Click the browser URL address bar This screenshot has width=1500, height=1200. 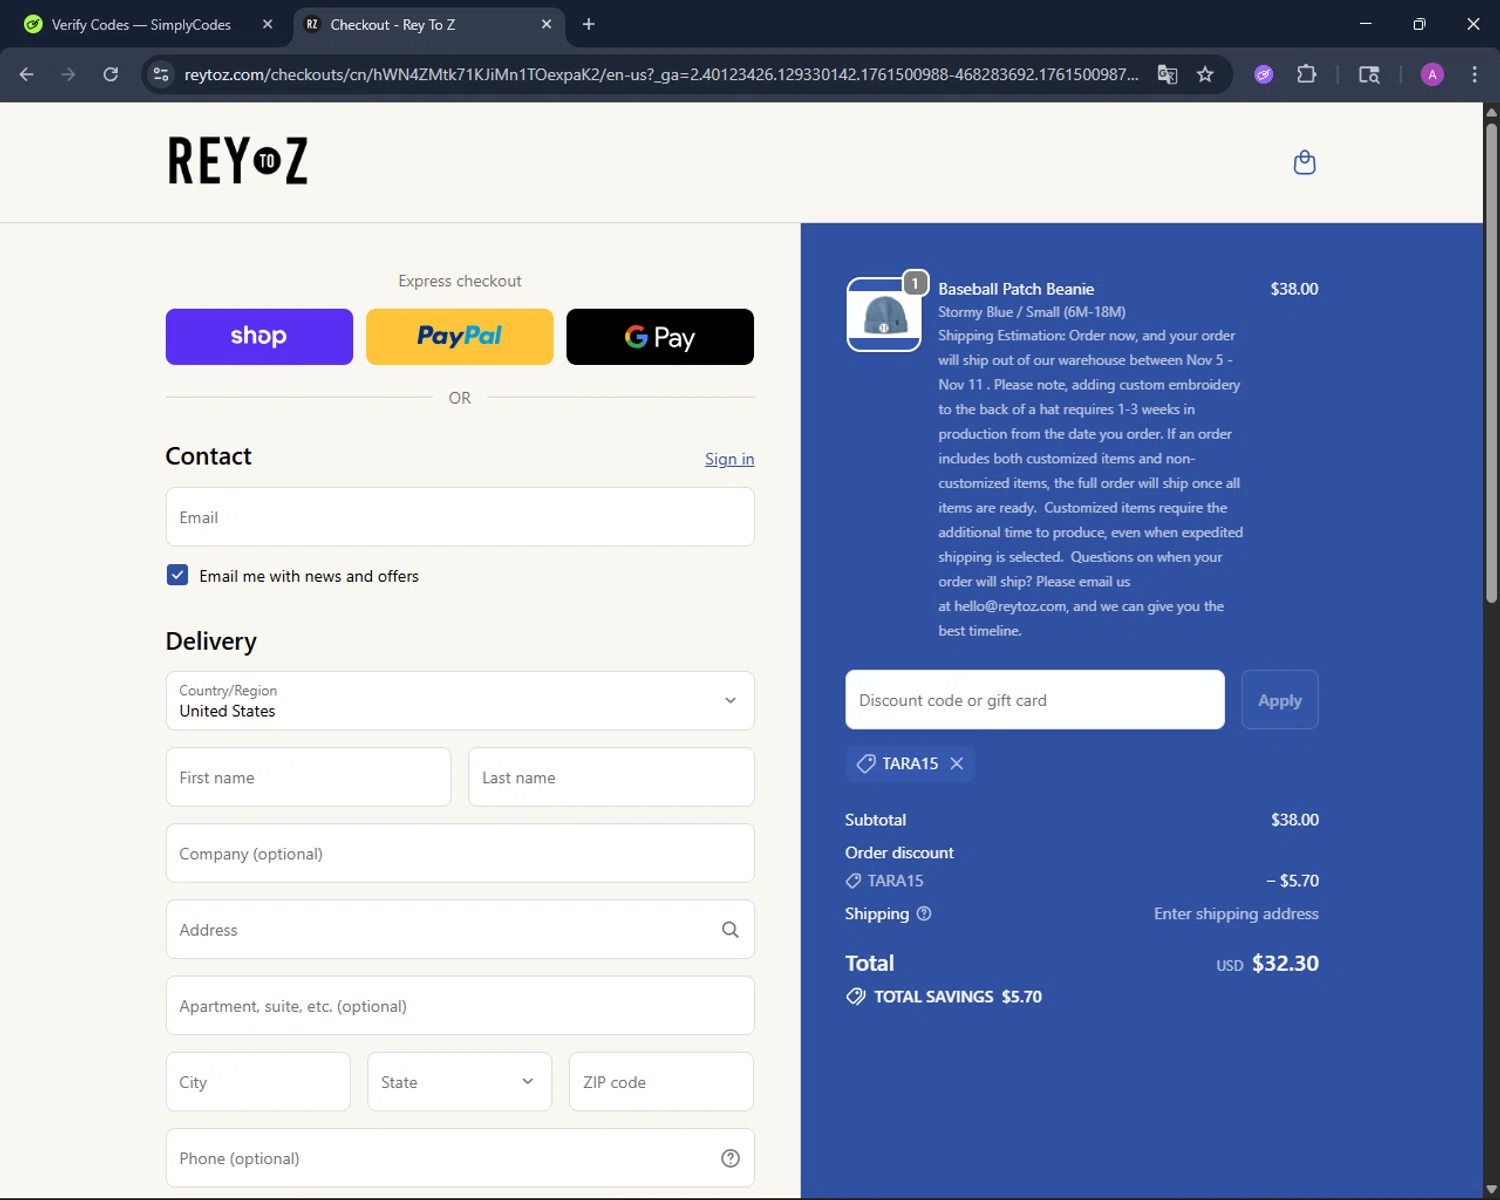660,74
